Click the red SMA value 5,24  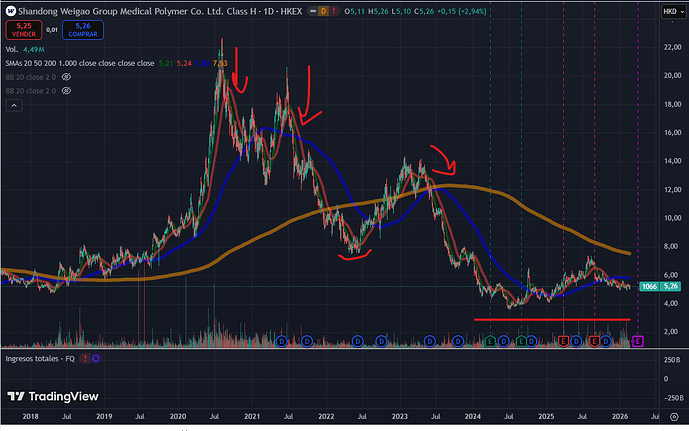point(184,63)
